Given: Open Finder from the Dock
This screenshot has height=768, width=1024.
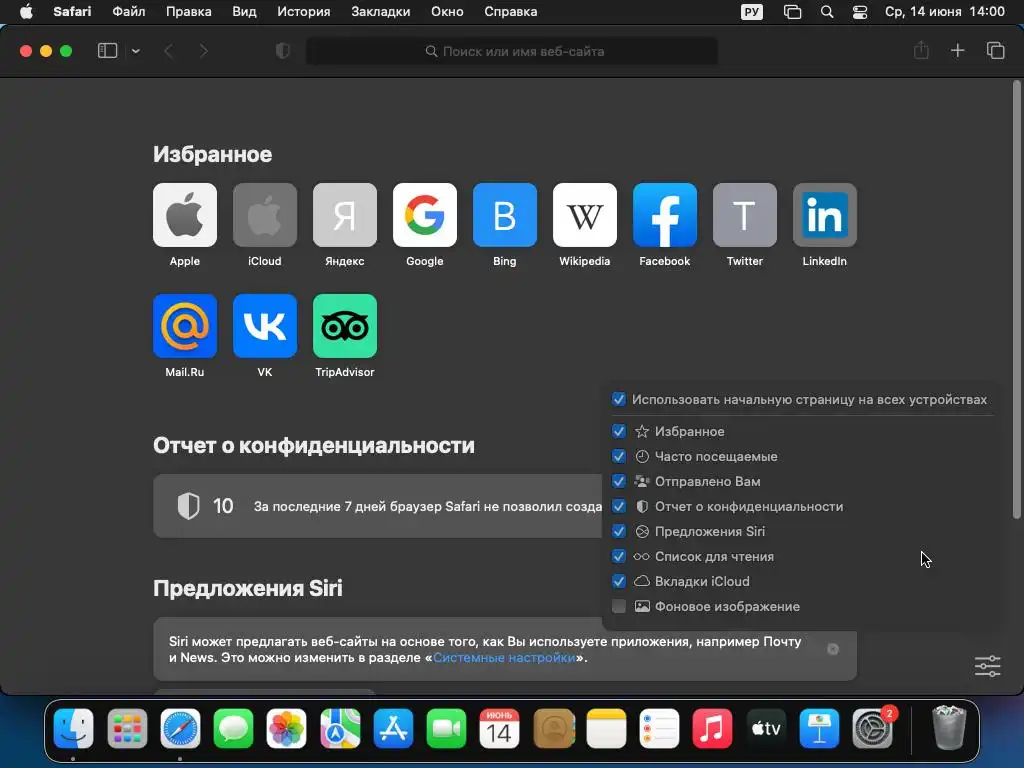Looking at the screenshot, I should coord(73,728).
